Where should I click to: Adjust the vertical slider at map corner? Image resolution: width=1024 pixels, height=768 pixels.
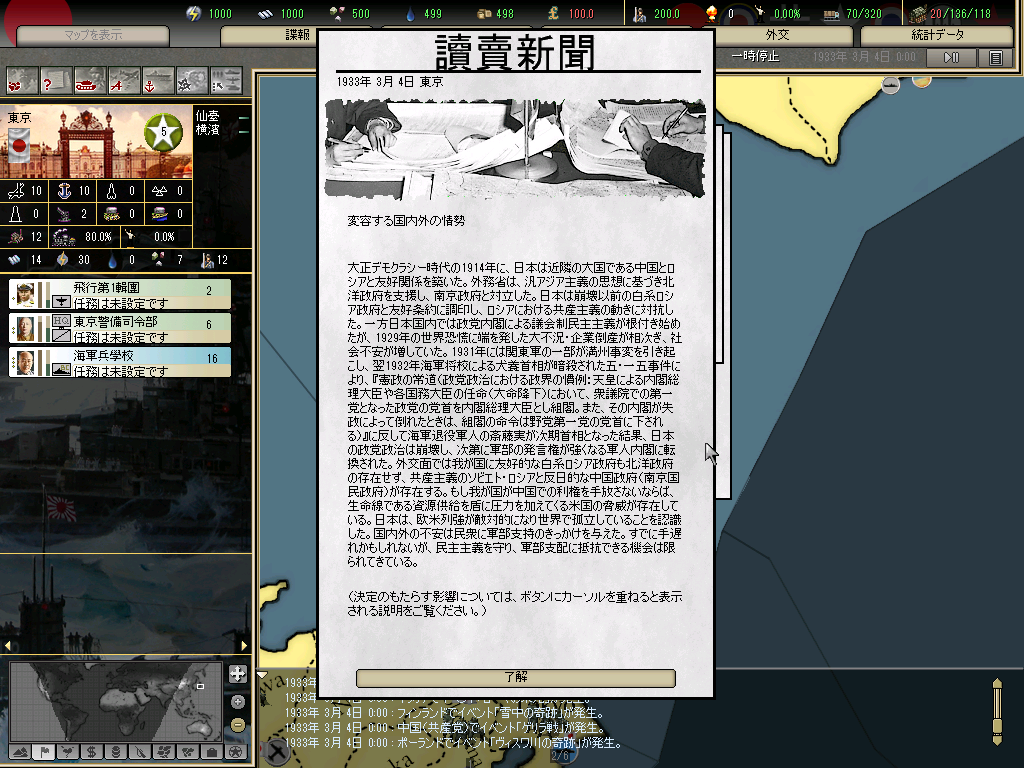(x=997, y=711)
